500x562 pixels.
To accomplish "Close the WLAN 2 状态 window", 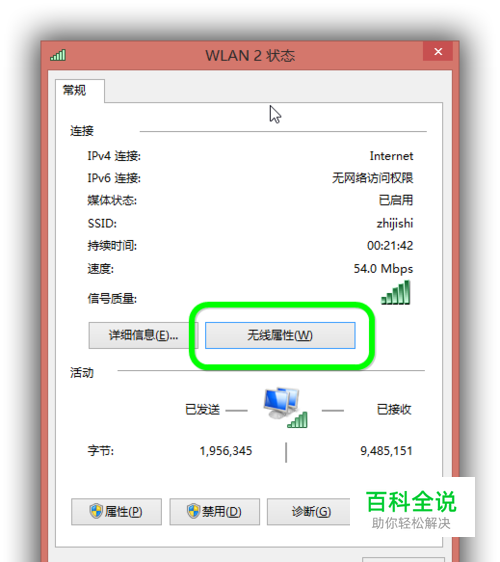I will point(438,52).
